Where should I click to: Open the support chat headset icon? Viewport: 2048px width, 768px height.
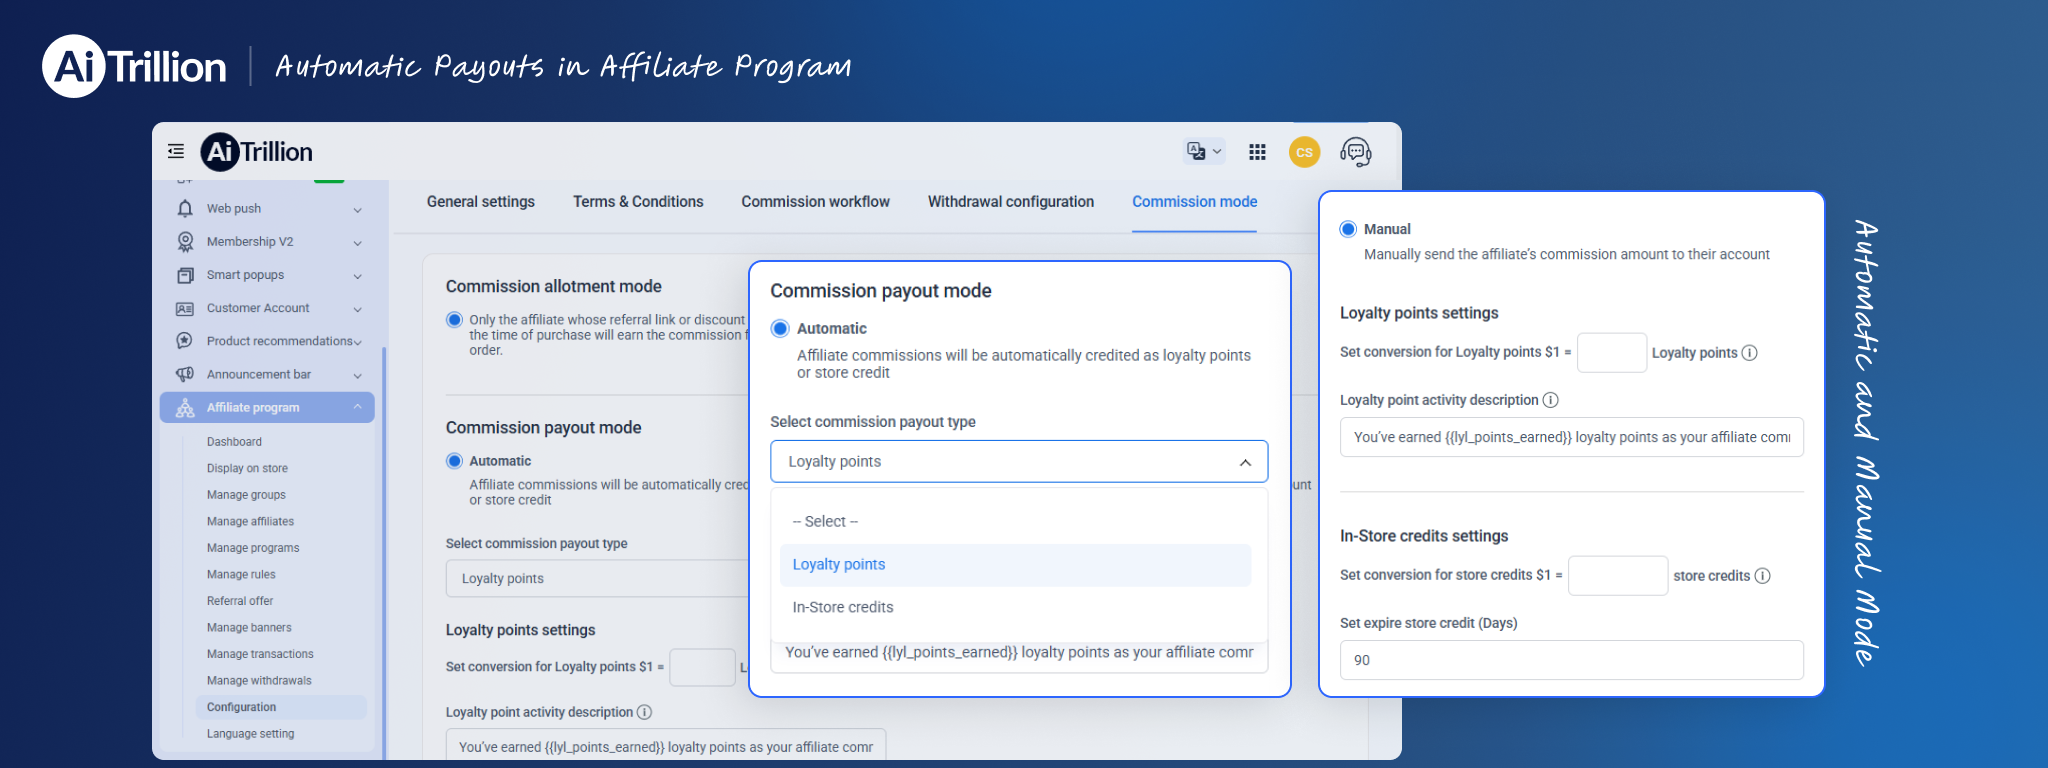pos(1355,152)
